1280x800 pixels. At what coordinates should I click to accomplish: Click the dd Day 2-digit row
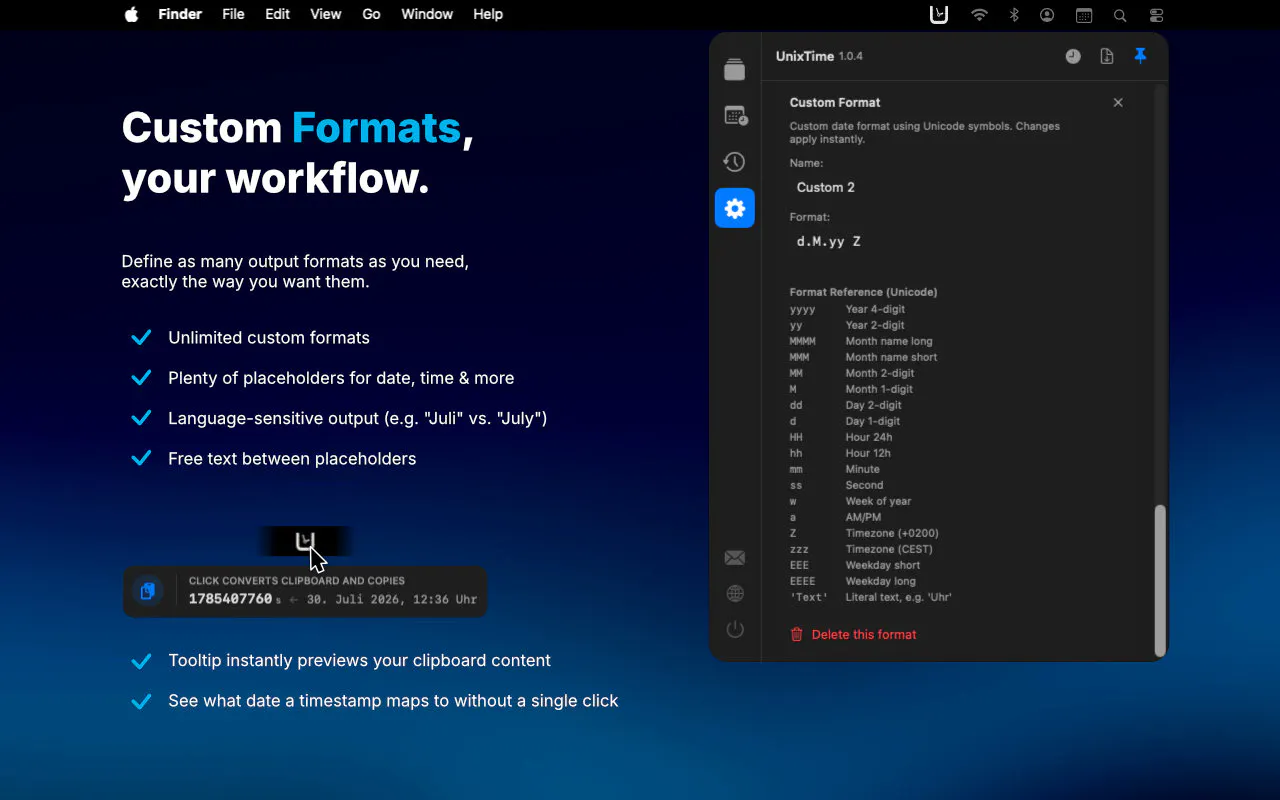[x=845, y=405]
